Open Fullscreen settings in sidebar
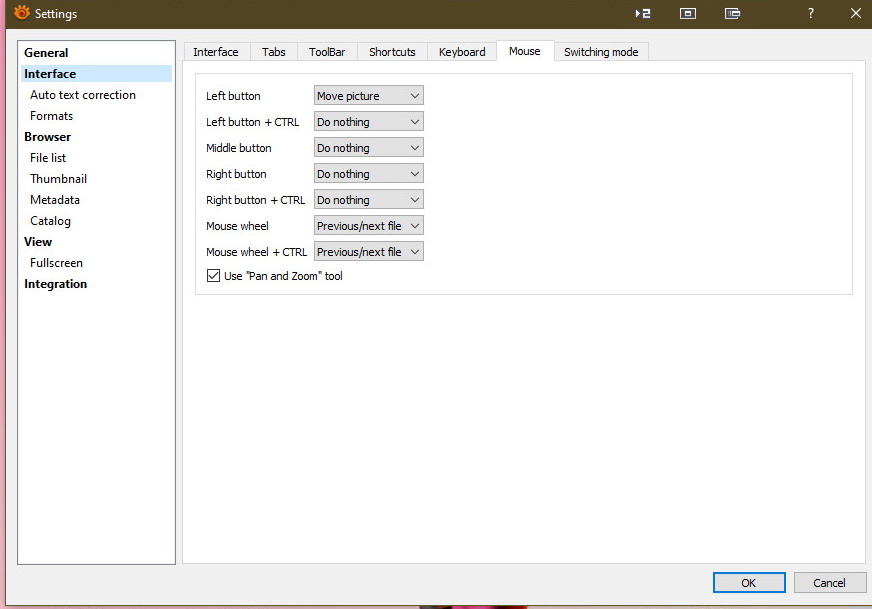 point(56,263)
